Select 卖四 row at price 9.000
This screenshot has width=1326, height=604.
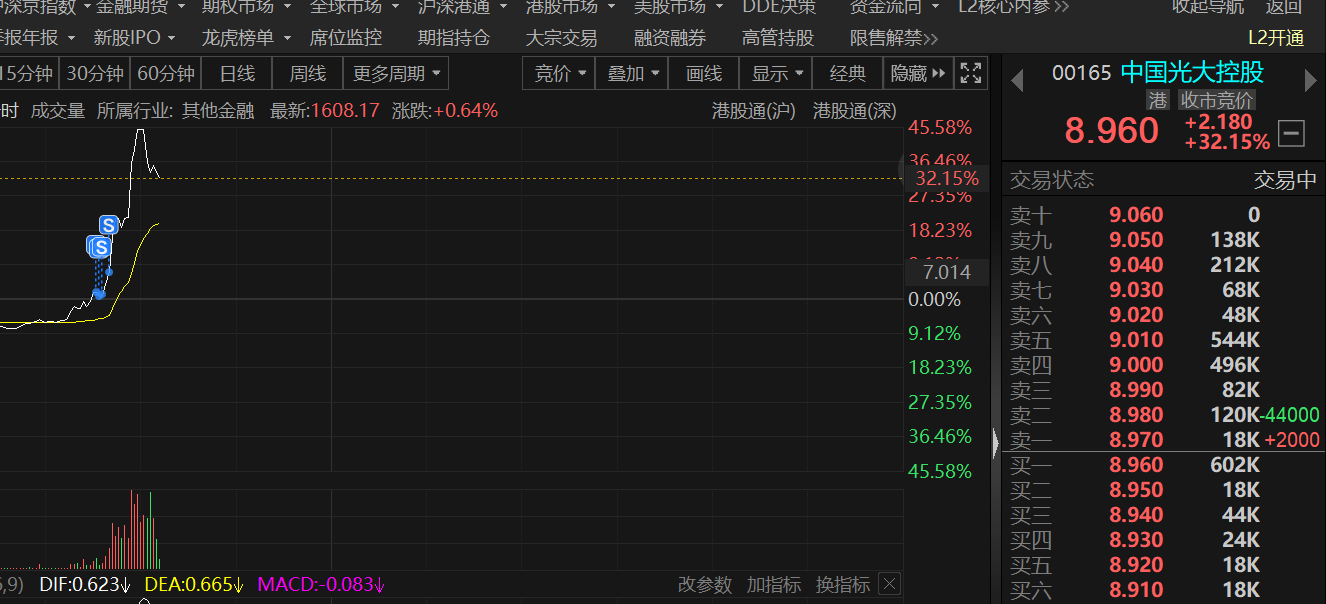coord(1164,365)
